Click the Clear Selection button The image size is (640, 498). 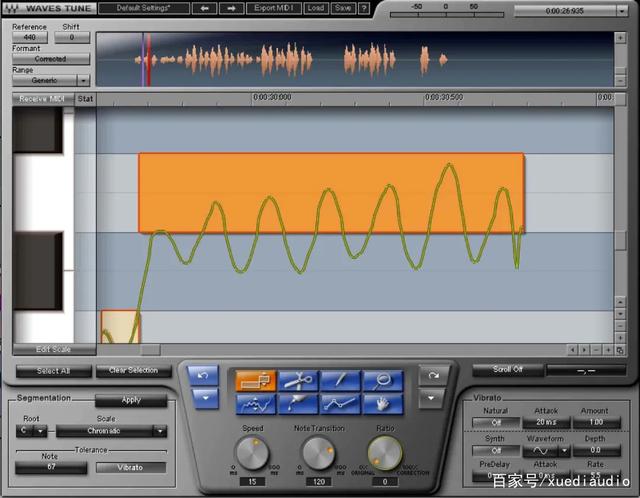[x=133, y=370]
